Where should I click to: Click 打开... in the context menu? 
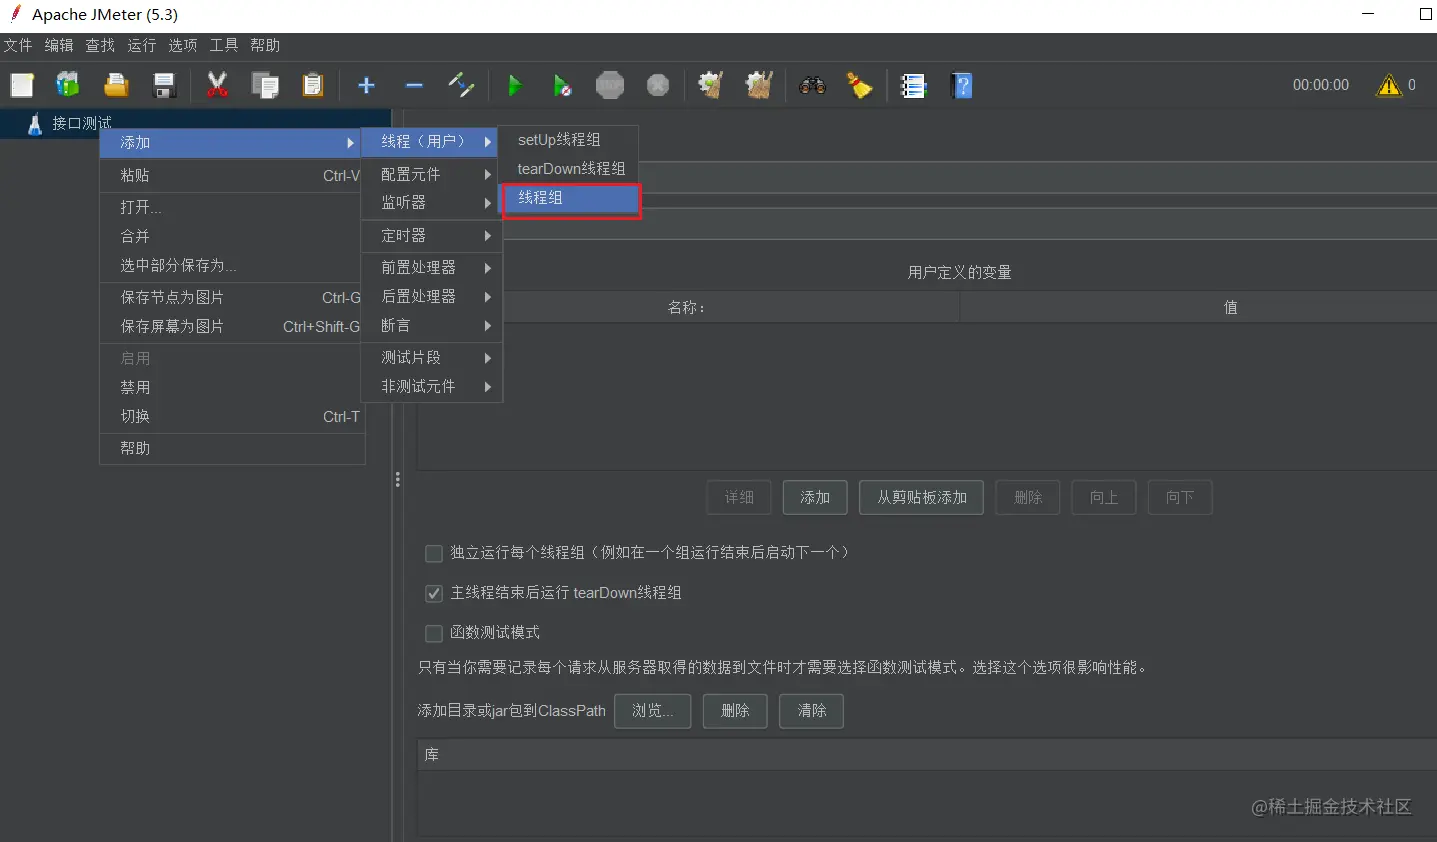point(232,208)
